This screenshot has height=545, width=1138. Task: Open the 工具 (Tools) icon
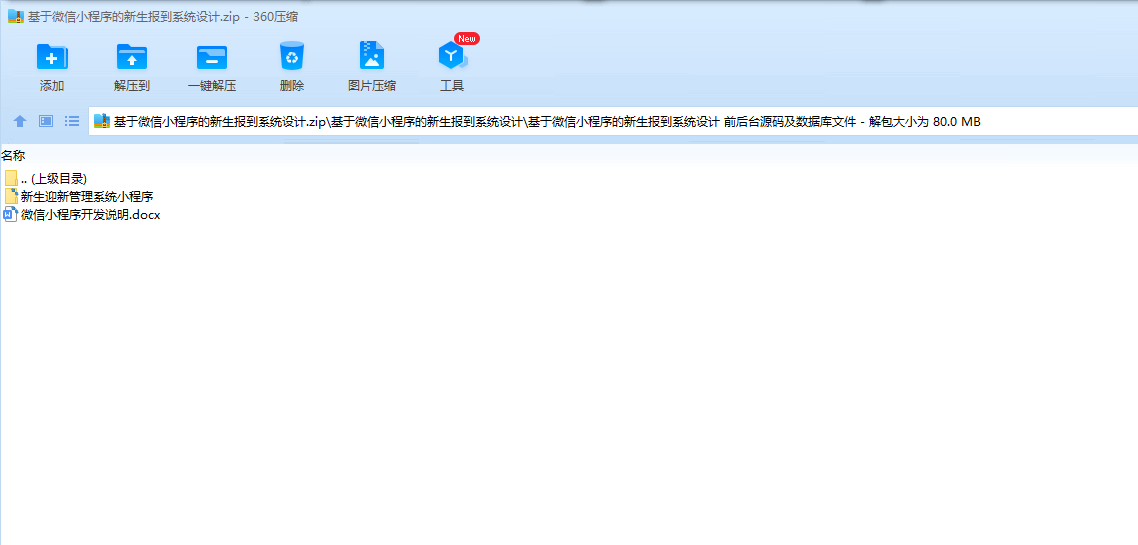tap(453, 56)
